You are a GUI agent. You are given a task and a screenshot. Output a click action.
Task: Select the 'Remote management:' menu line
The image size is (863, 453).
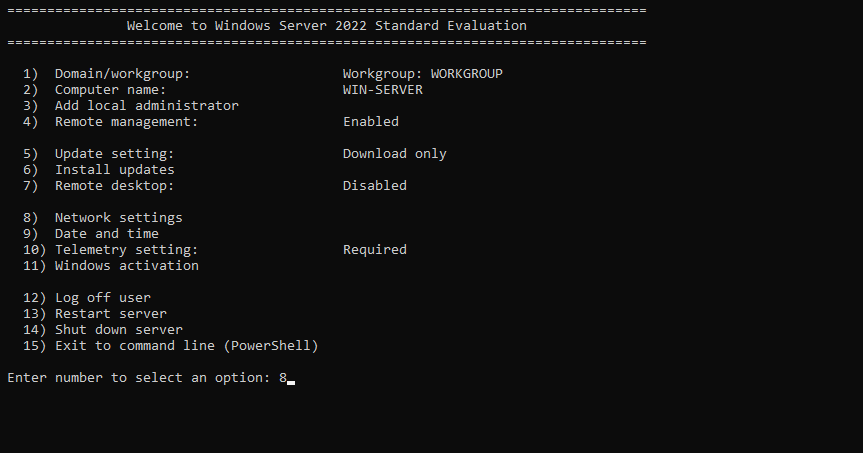tap(110, 122)
